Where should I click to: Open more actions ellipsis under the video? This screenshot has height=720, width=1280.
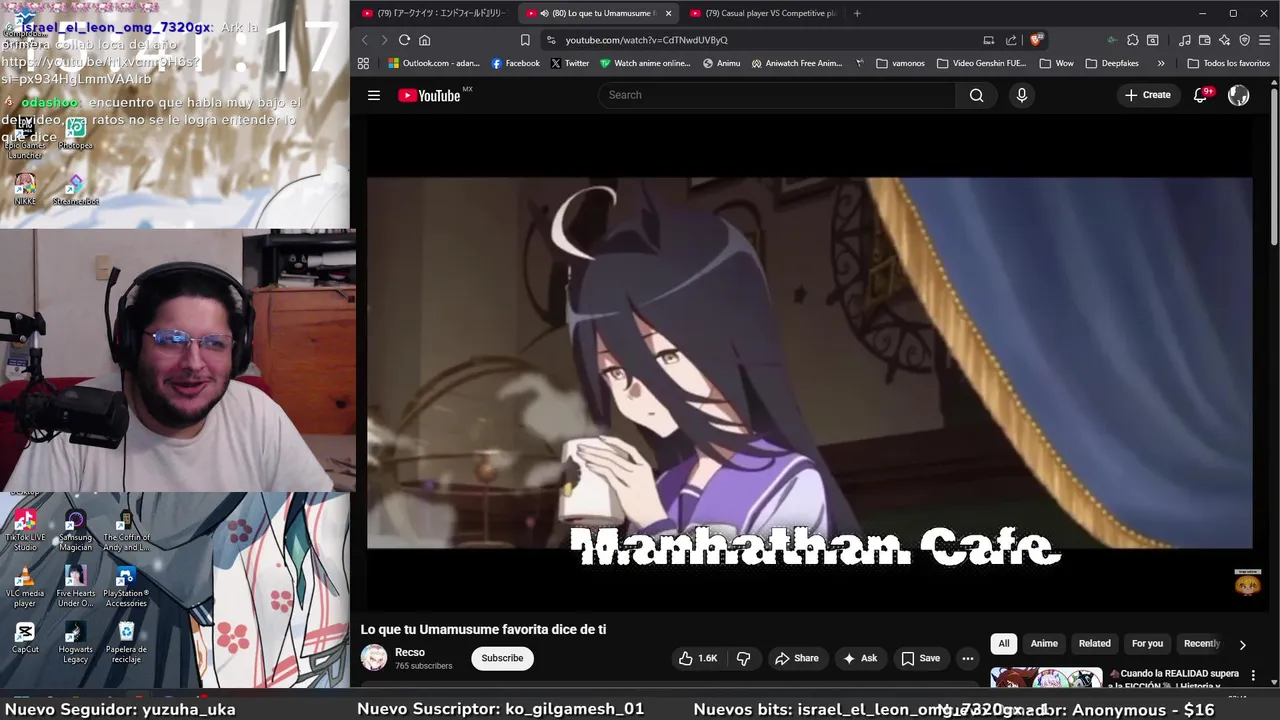pyautogui.click(x=967, y=658)
